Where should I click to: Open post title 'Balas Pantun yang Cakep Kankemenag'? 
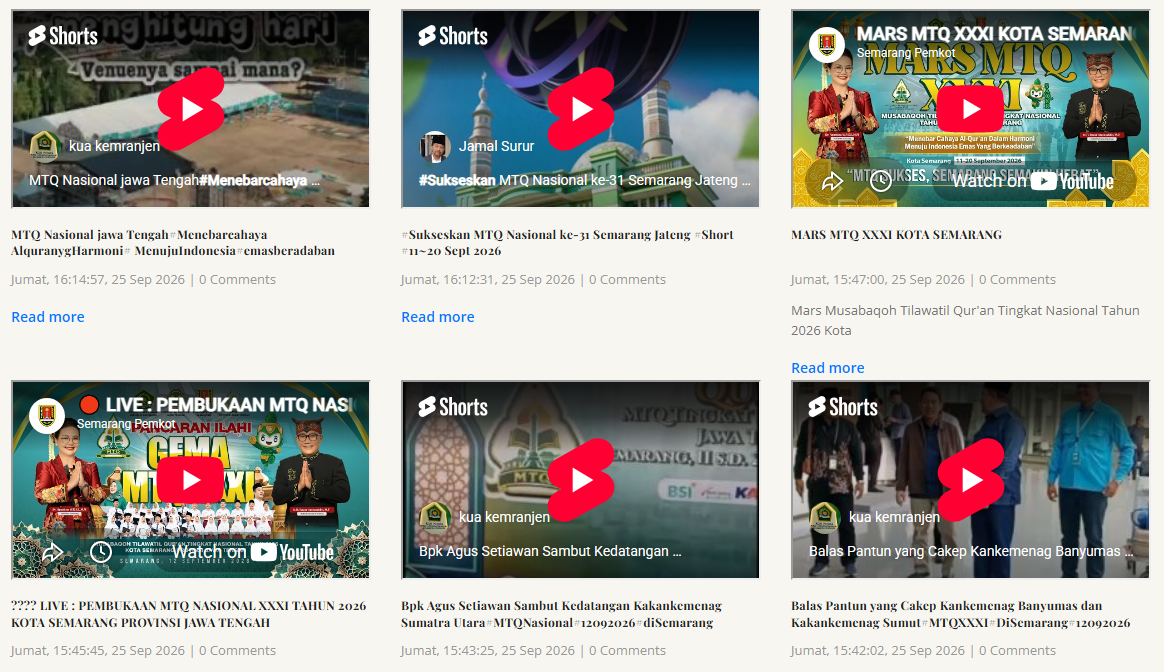click(x=961, y=614)
